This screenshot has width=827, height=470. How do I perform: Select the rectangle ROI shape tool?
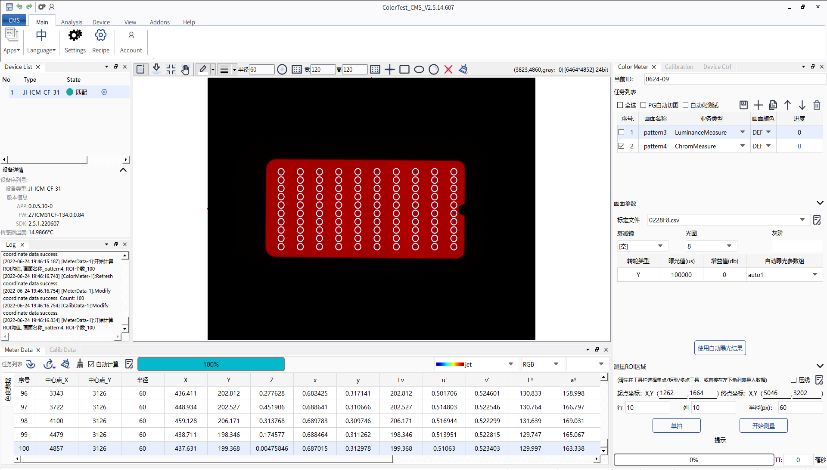pos(404,69)
